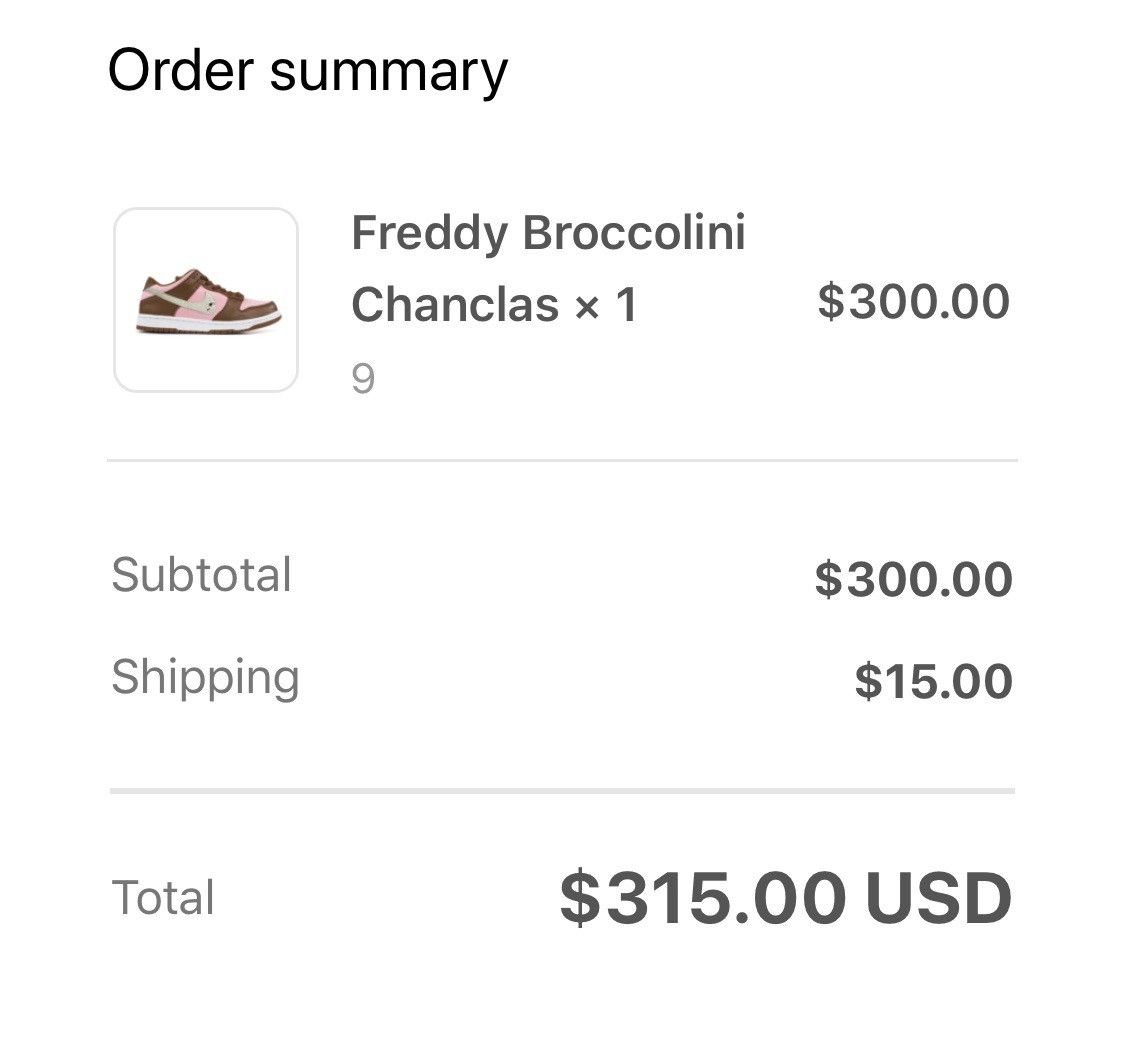
Task: Click the "Chanclas" word in product title
Action: coord(455,304)
